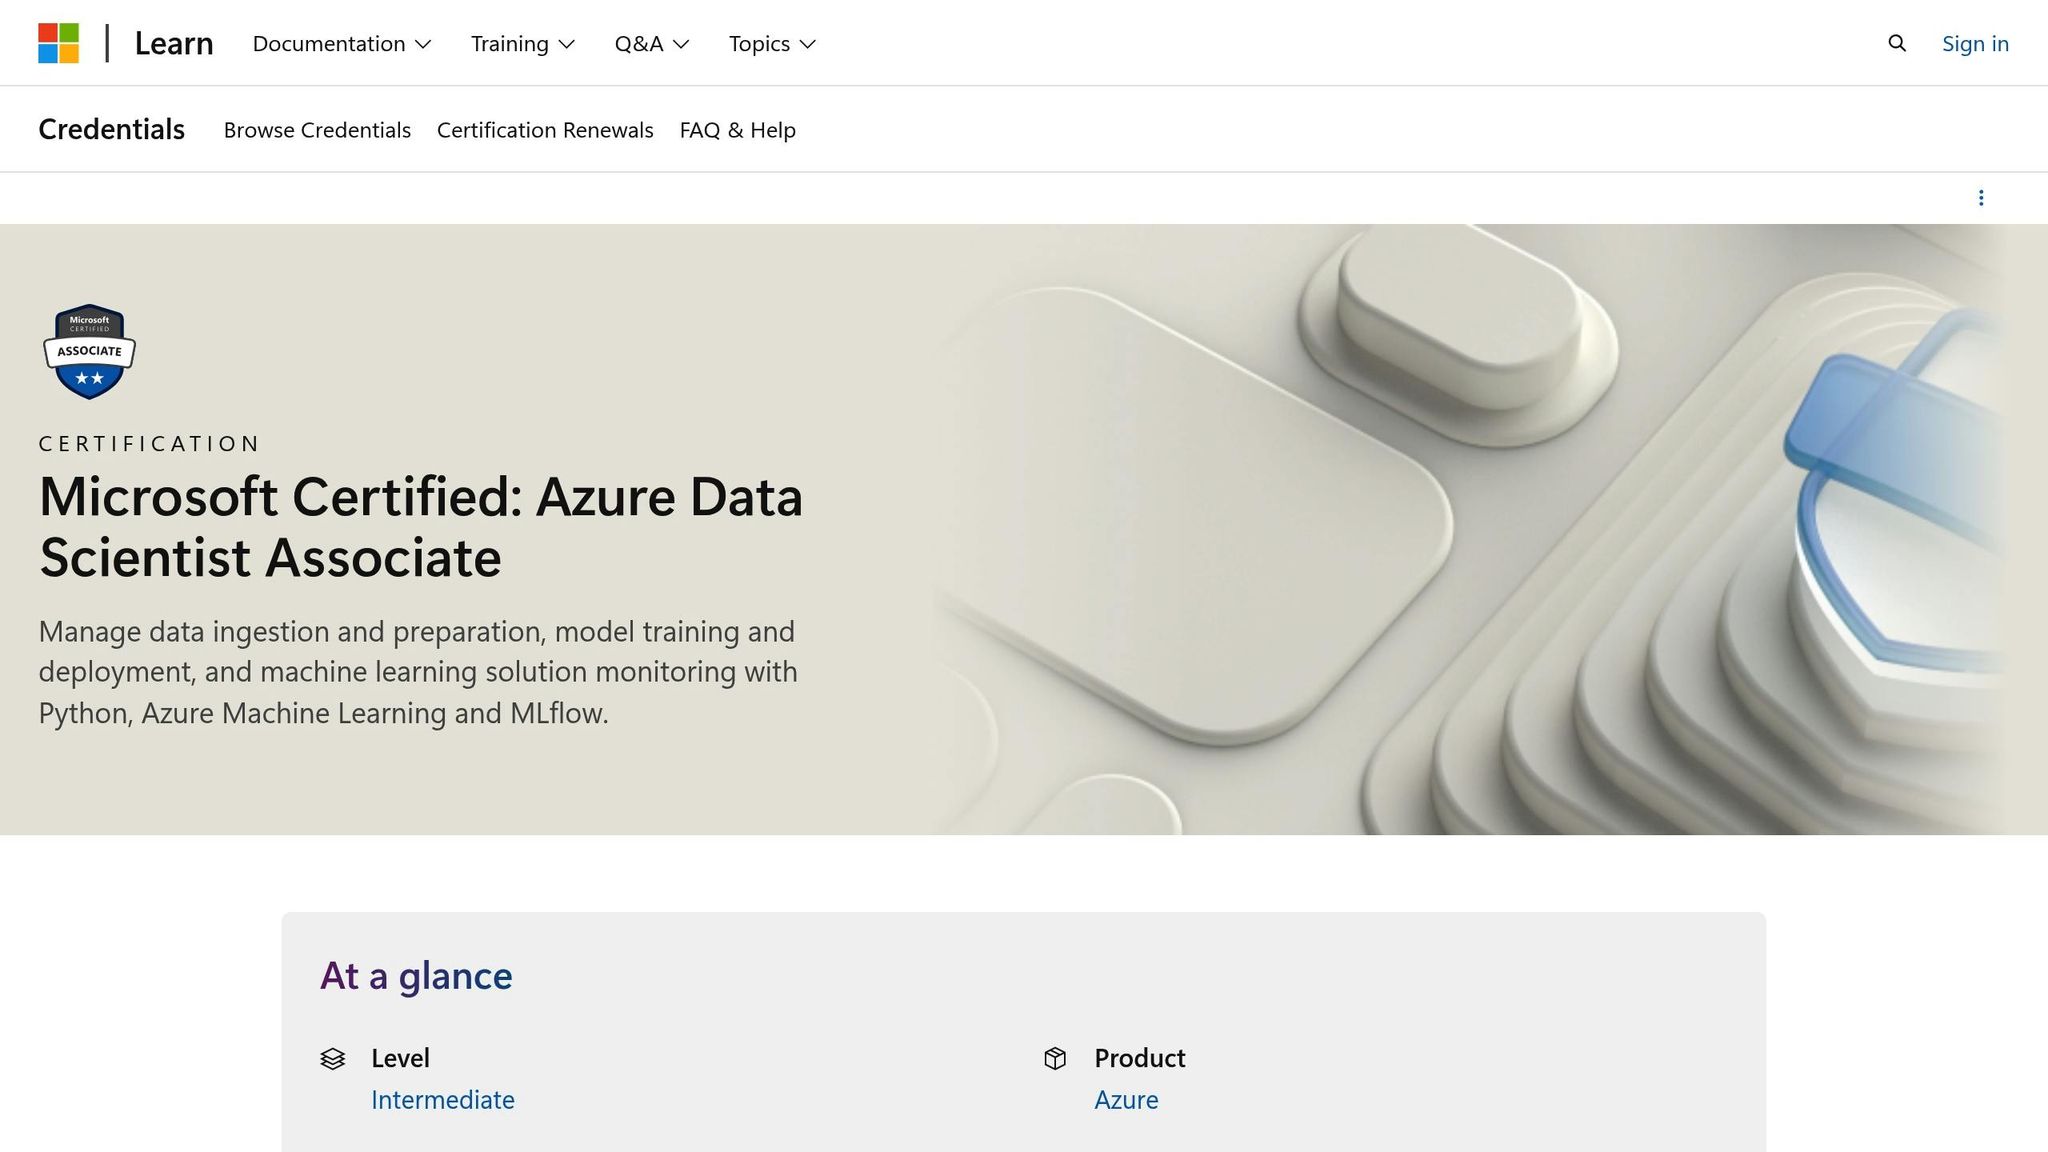Click the Level layers icon
This screenshot has height=1152, width=2048.
[x=334, y=1059]
